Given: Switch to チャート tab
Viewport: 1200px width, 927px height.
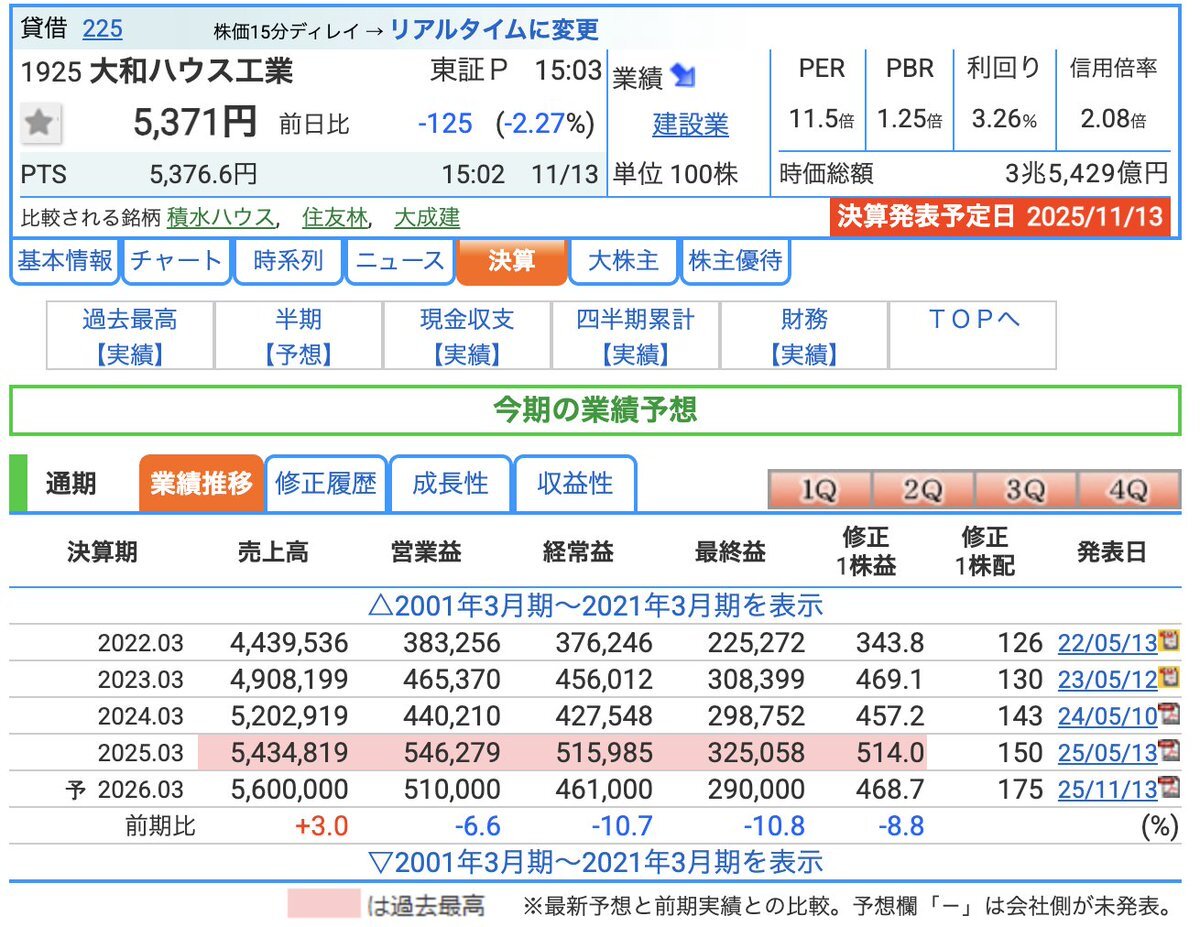Looking at the screenshot, I should click(x=176, y=262).
